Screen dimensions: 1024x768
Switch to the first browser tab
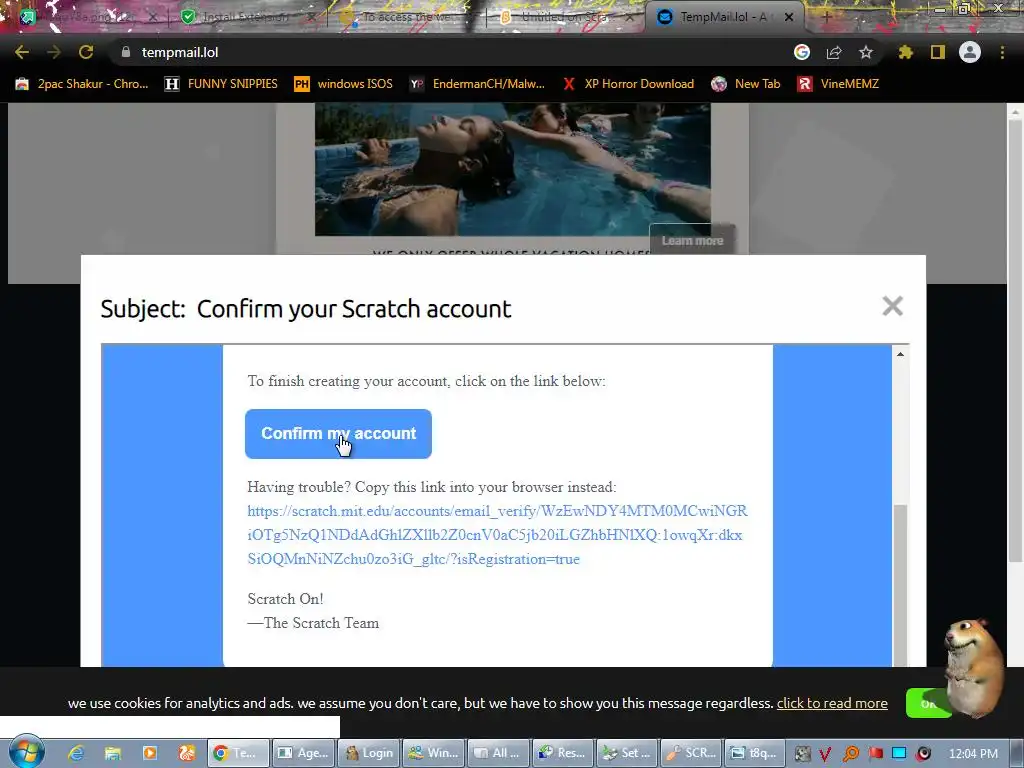pyautogui.click(x=85, y=17)
